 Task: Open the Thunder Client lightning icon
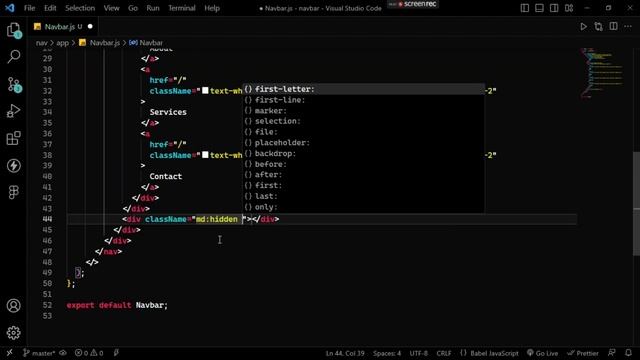13,166
